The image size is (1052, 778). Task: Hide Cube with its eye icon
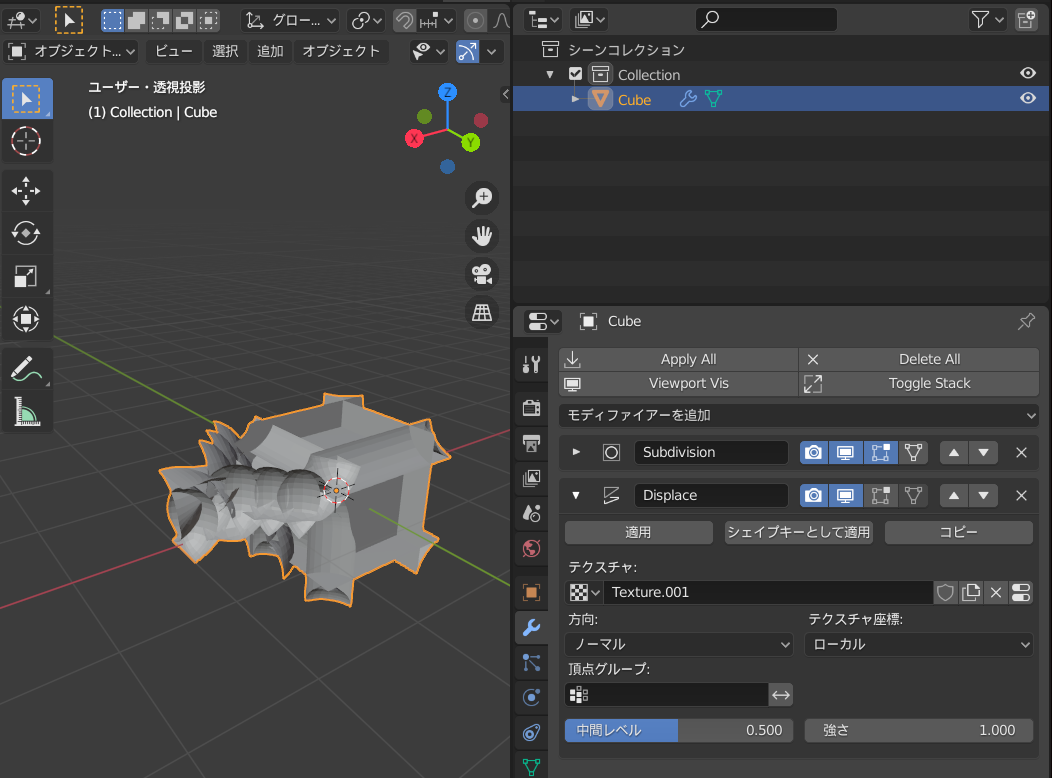coord(1027,98)
